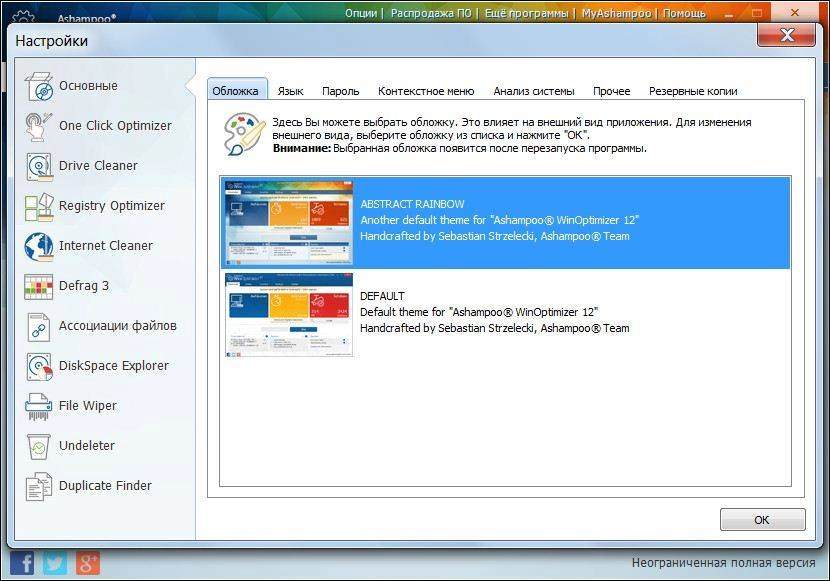Click the Internet Cleaner globe icon
Image resolution: width=830 pixels, height=581 pixels.
coord(39,246)
